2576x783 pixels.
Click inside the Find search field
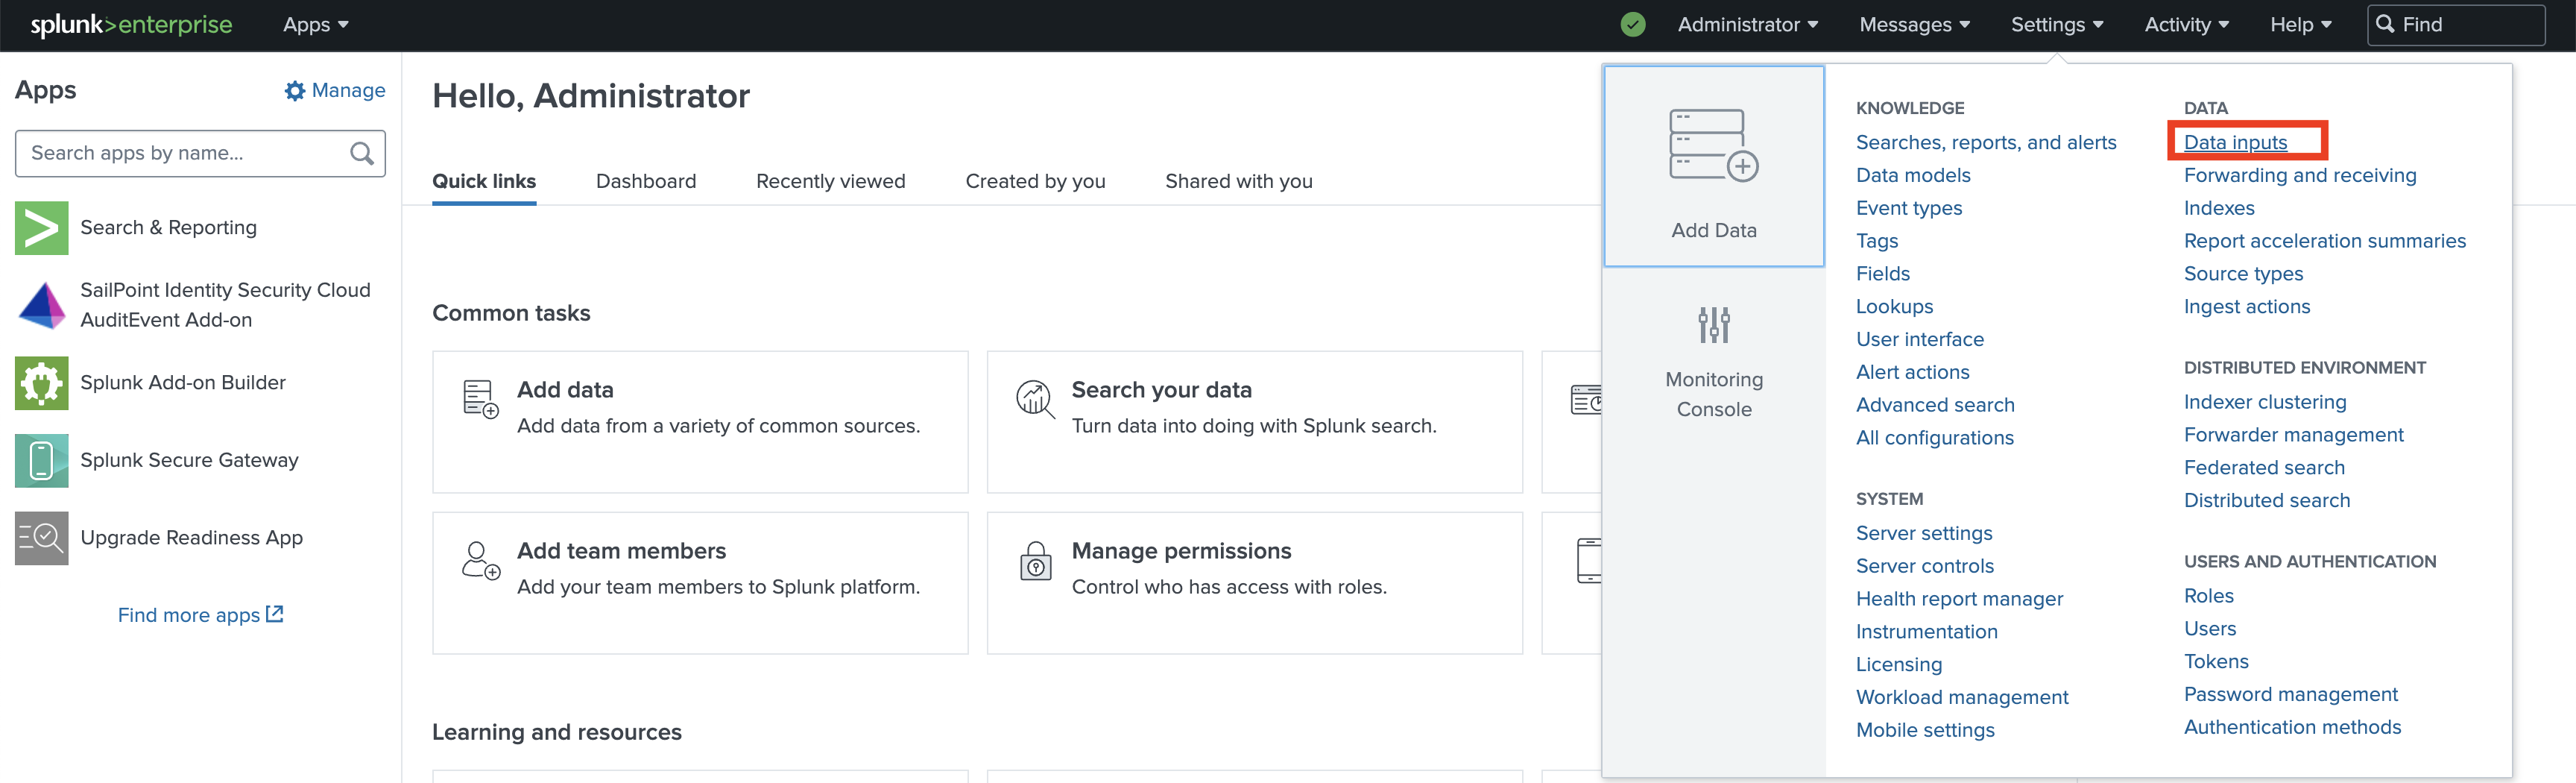(x=2460, y=24)
